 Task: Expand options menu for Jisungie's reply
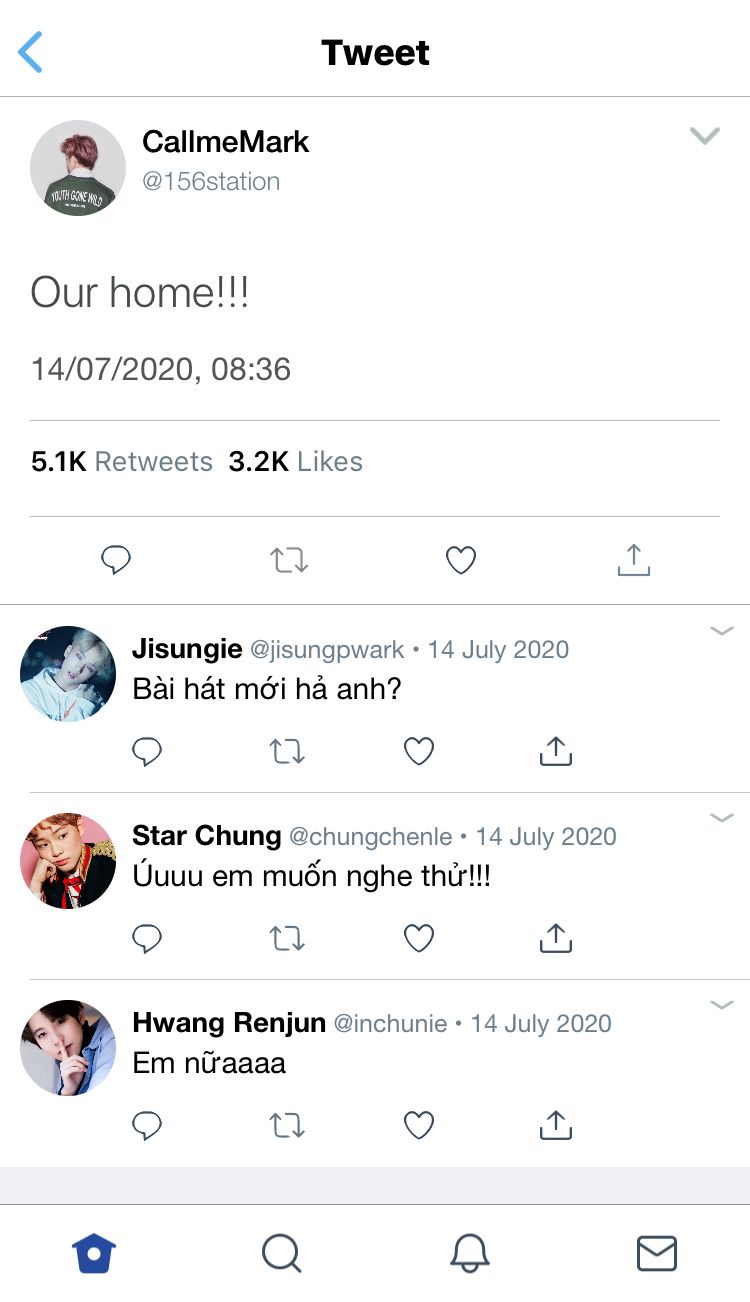pyautogui.click(x=721, y=630)
